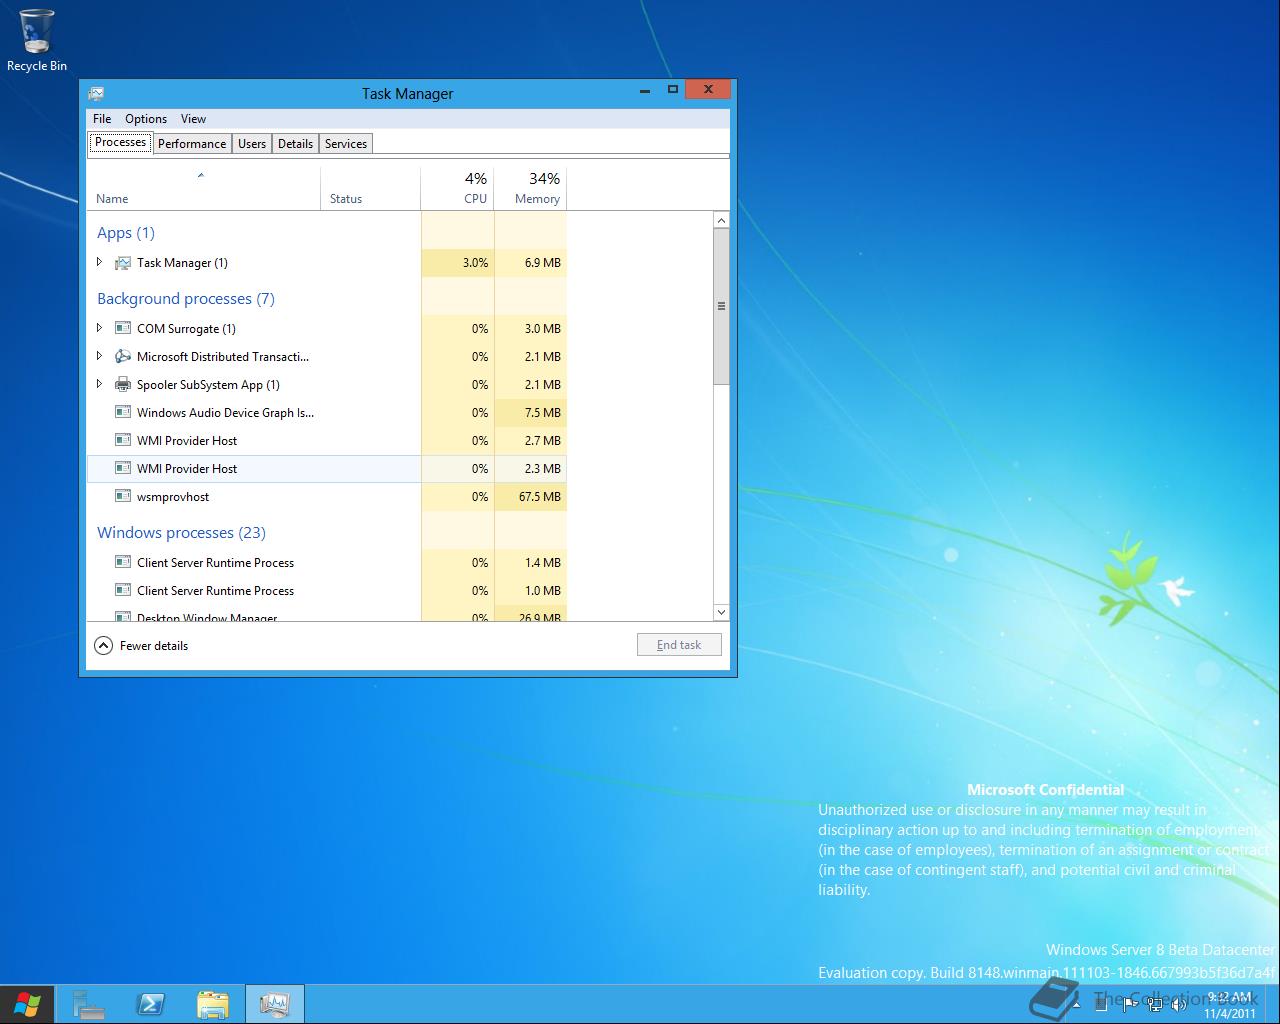This screenshot has width=1280, height=1024.
Task: Click the 6.9 MB memory cell
Action: 531,262
